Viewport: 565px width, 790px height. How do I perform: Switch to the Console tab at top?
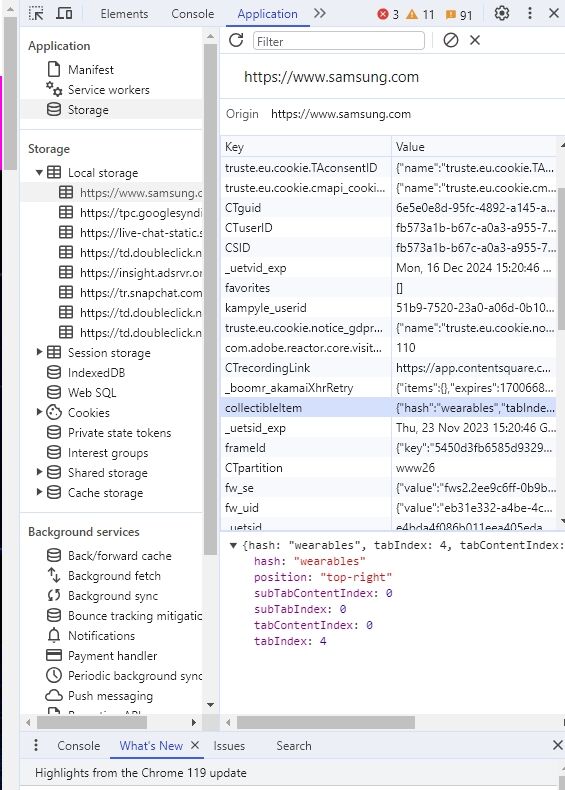(193, 14)
